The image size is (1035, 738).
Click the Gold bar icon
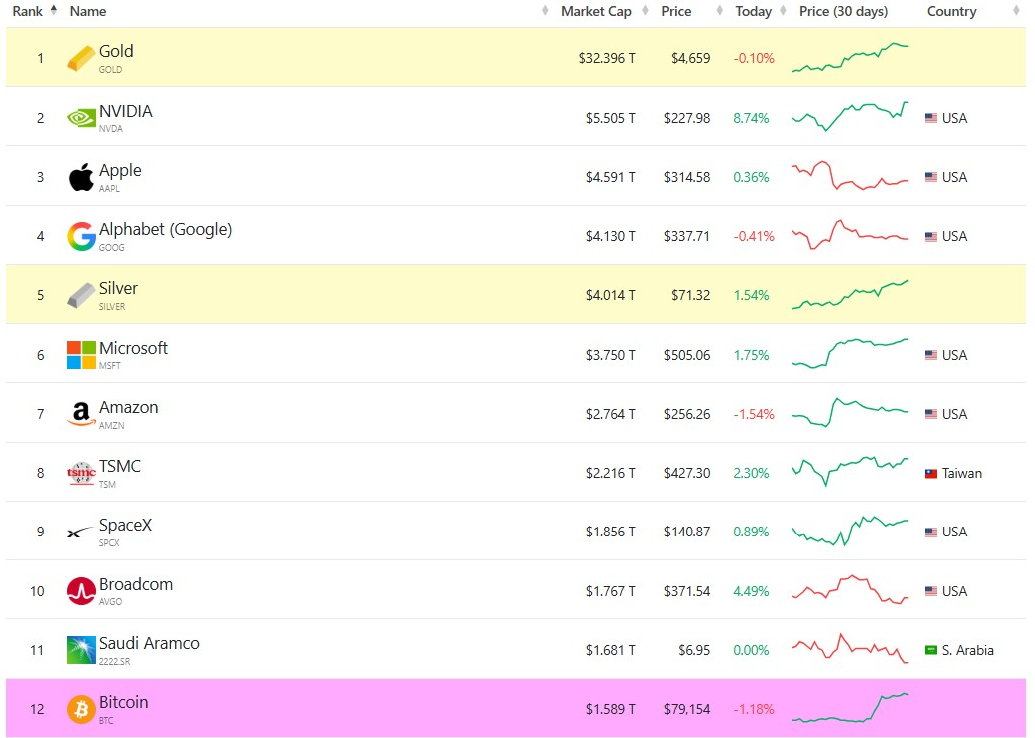81,58
